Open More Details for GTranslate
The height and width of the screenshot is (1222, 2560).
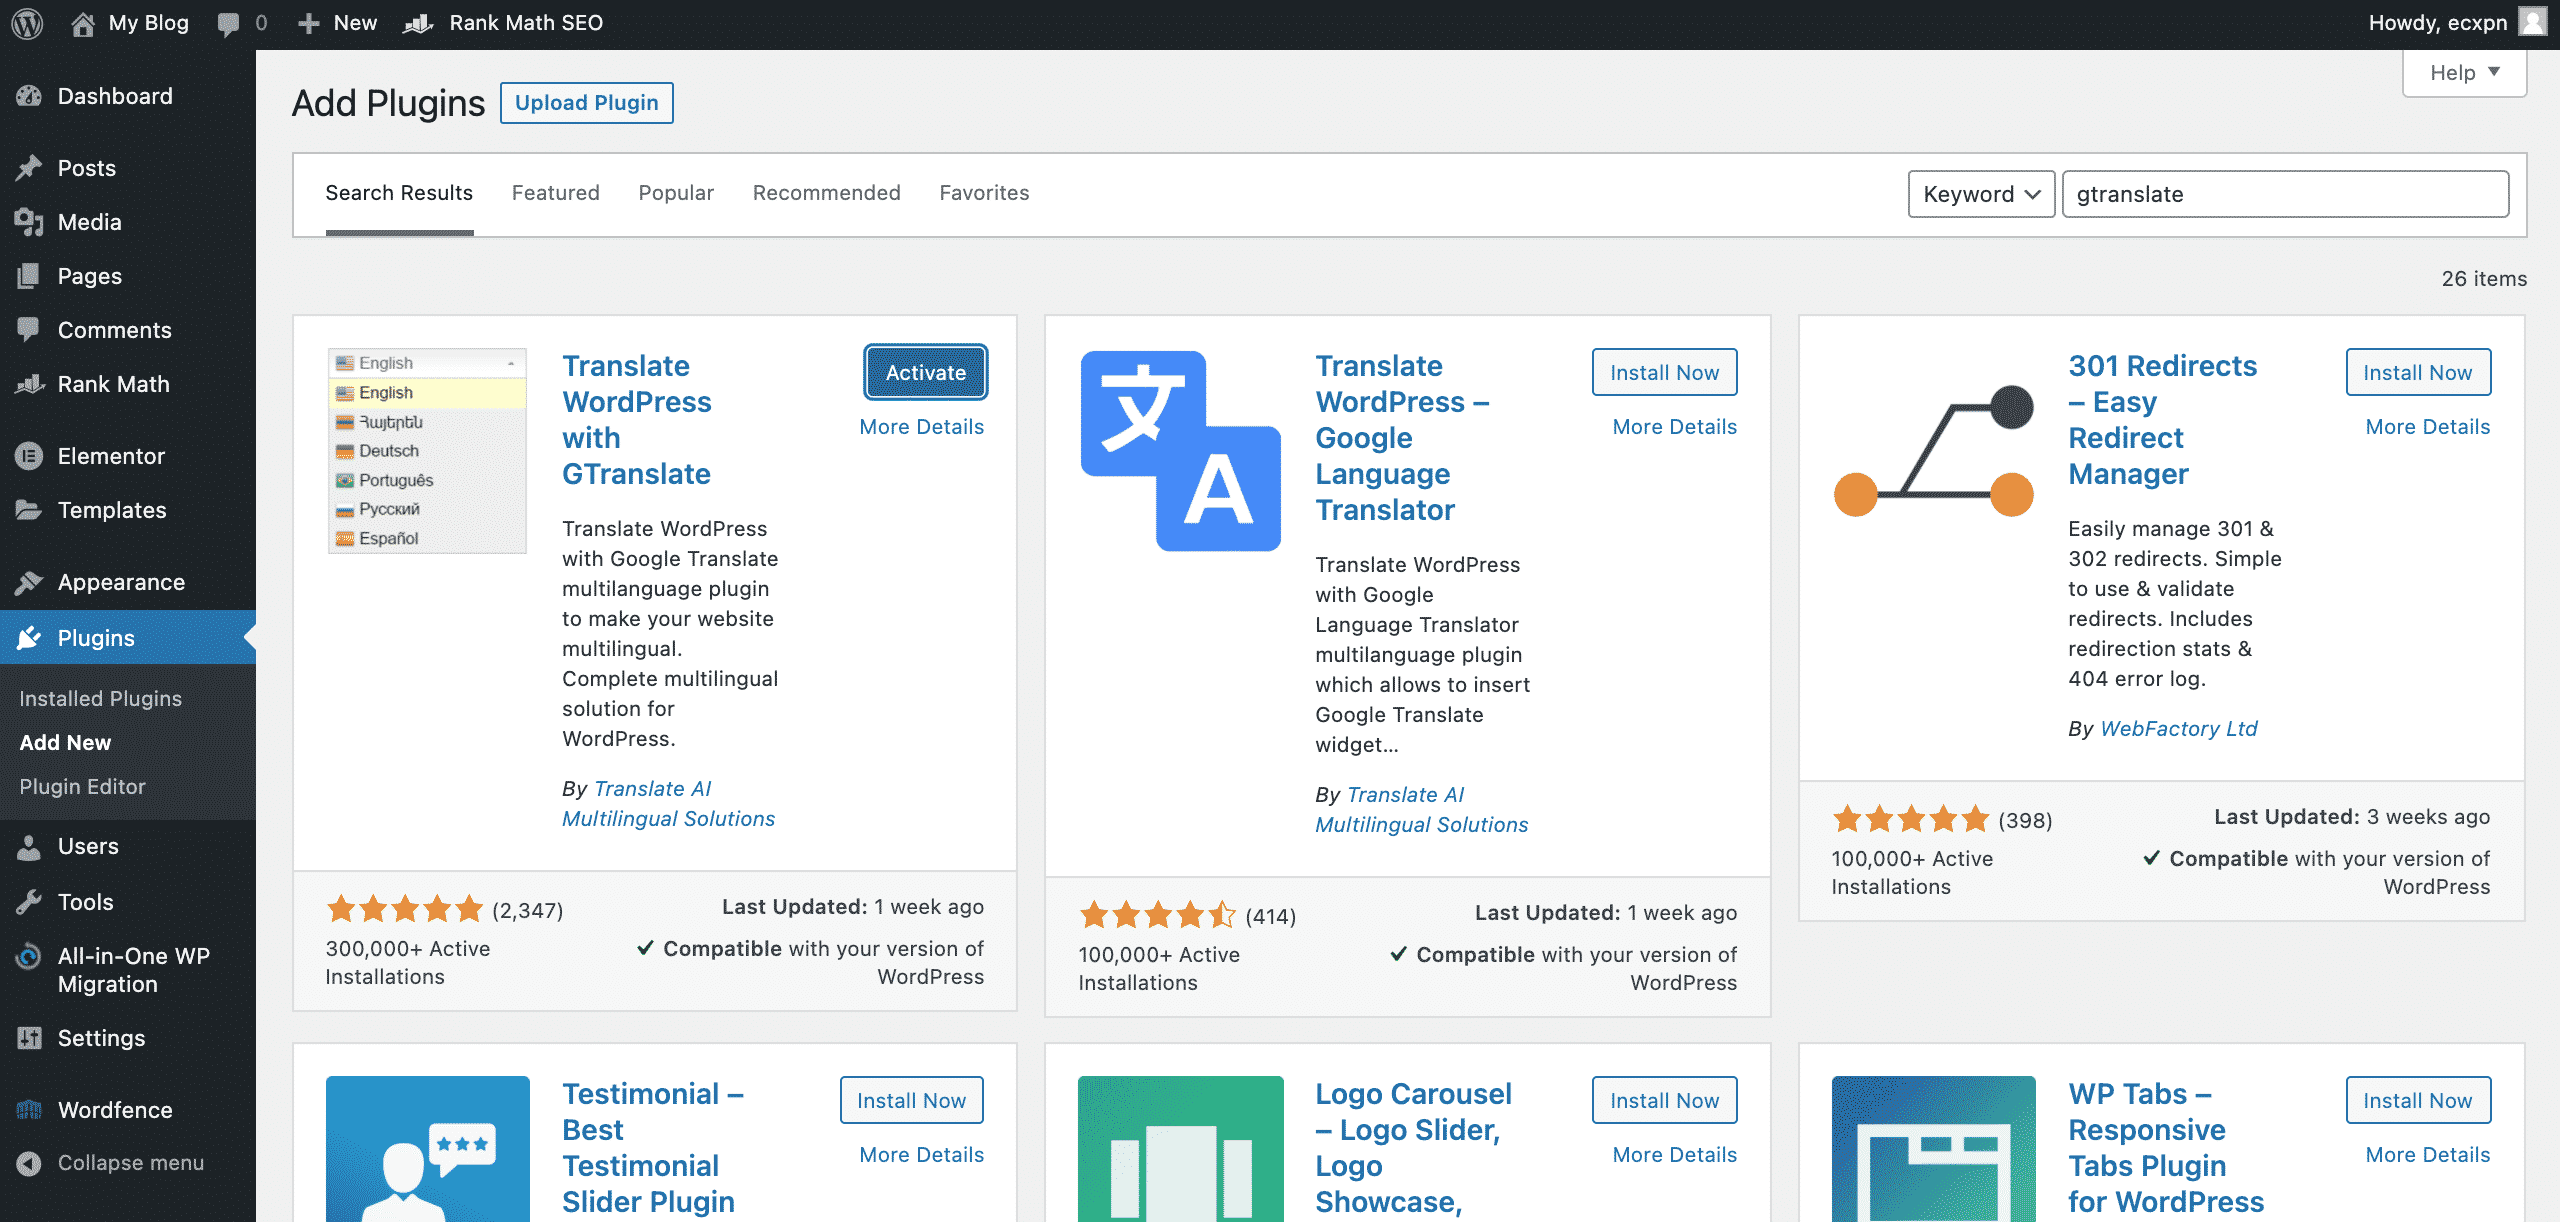click(x=922, y=427)
